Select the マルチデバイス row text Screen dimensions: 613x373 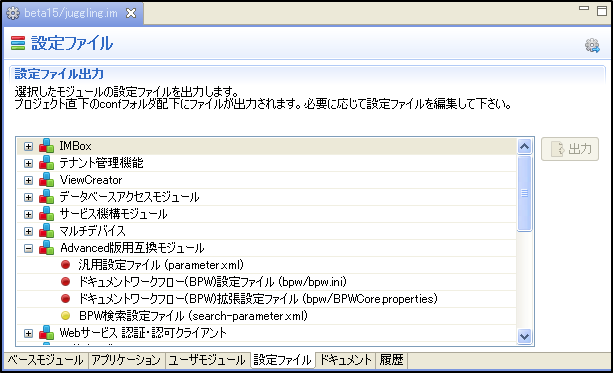point(92,231)
